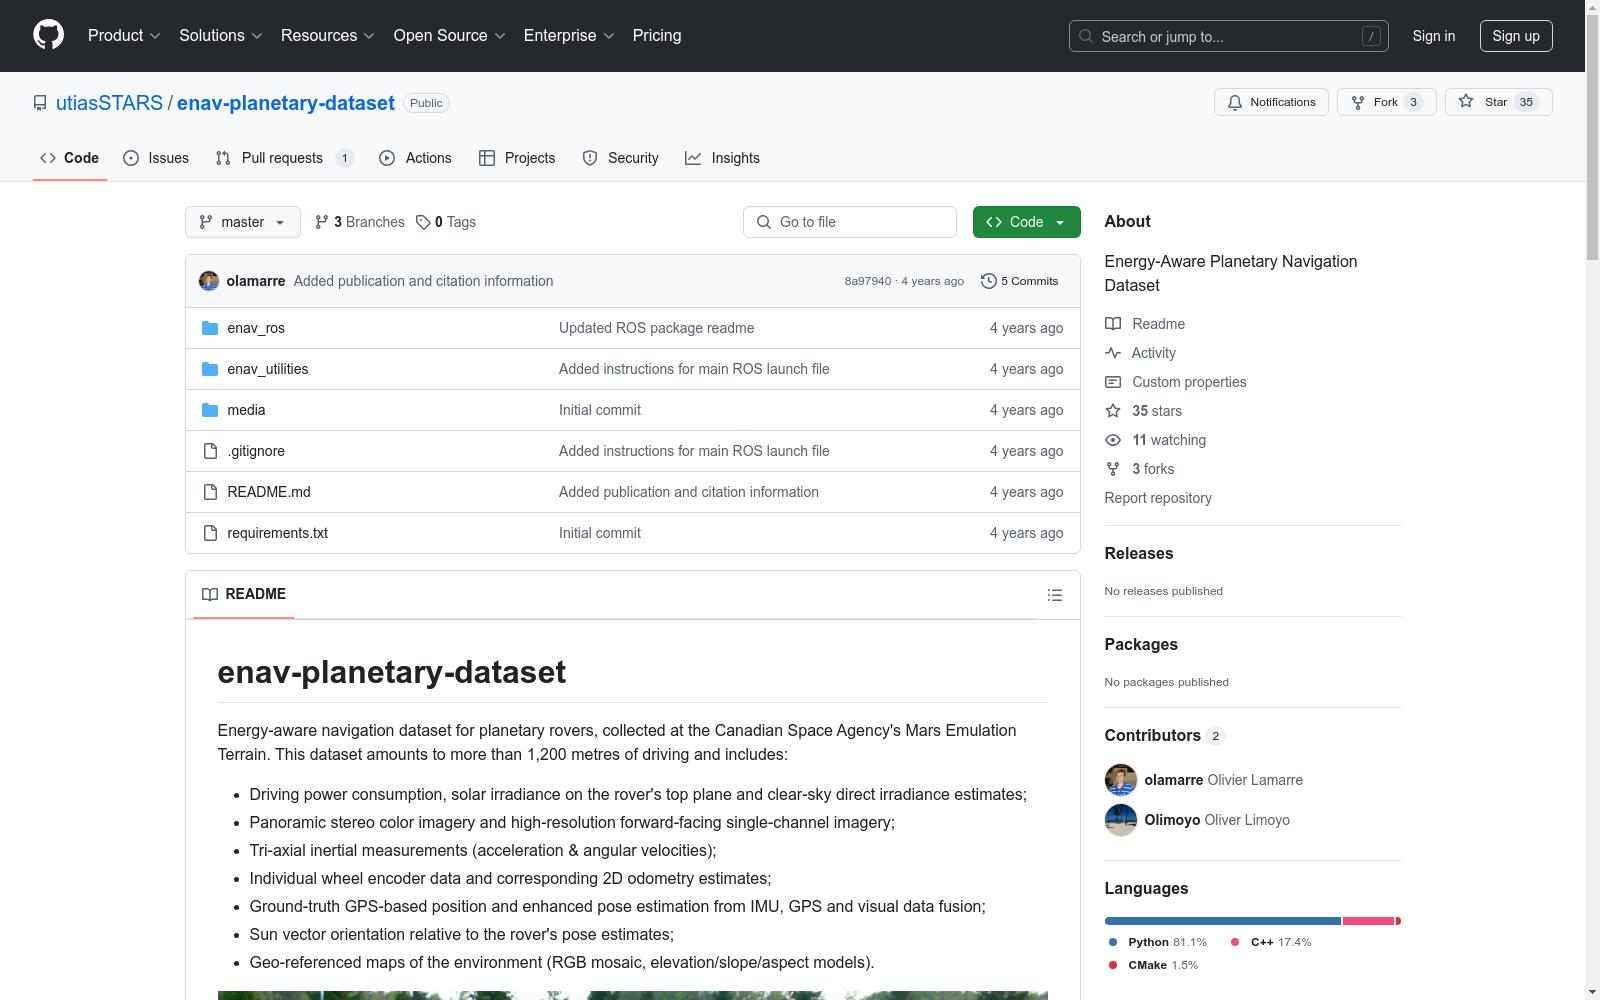The image size is (1600, 1000).
Task: Open the enav_utilities folder name
Action: coord(268,369)
